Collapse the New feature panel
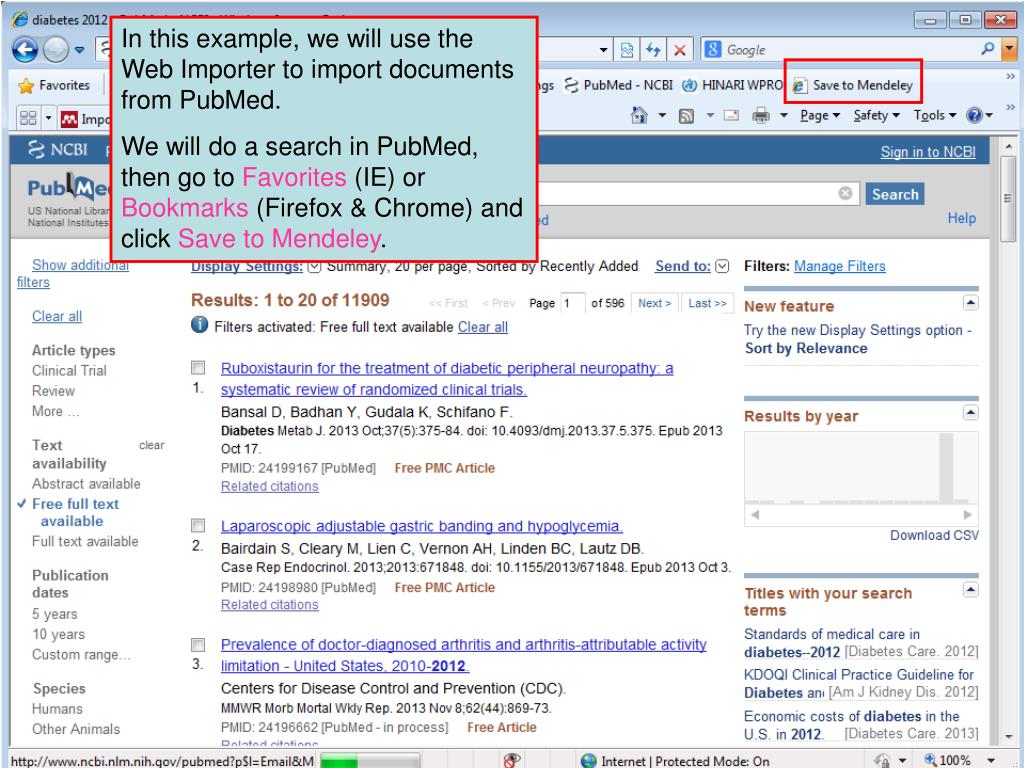 (x=970, y=302)
